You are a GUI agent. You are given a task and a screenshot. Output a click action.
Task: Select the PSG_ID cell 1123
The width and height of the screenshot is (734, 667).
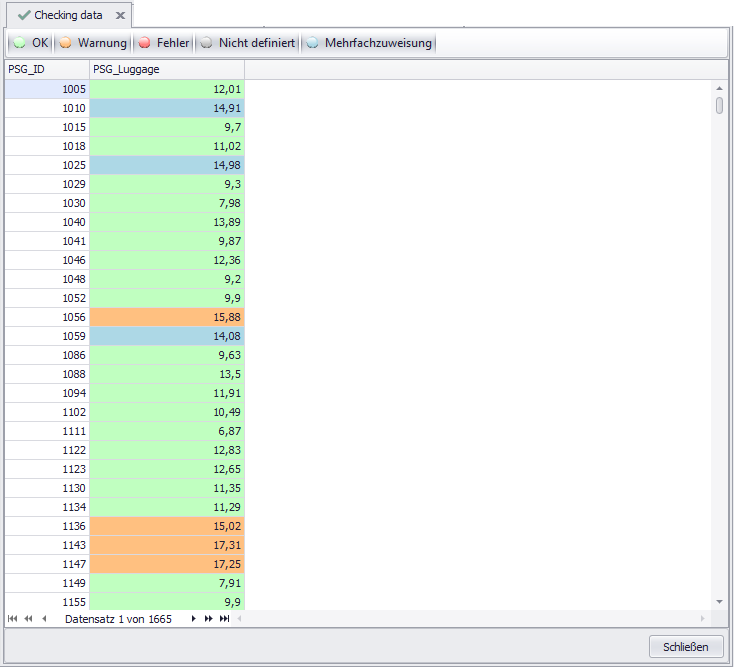(47, 469)
